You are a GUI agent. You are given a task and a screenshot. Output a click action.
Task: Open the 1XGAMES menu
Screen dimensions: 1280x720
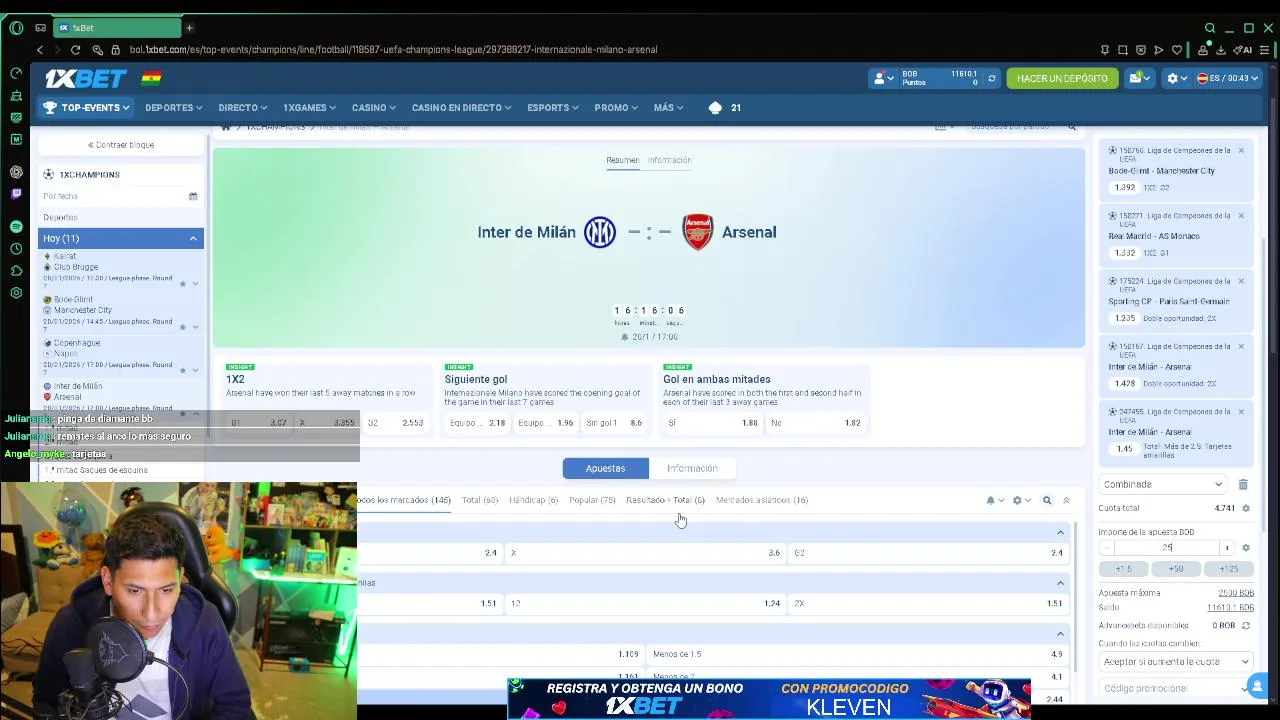309,107
